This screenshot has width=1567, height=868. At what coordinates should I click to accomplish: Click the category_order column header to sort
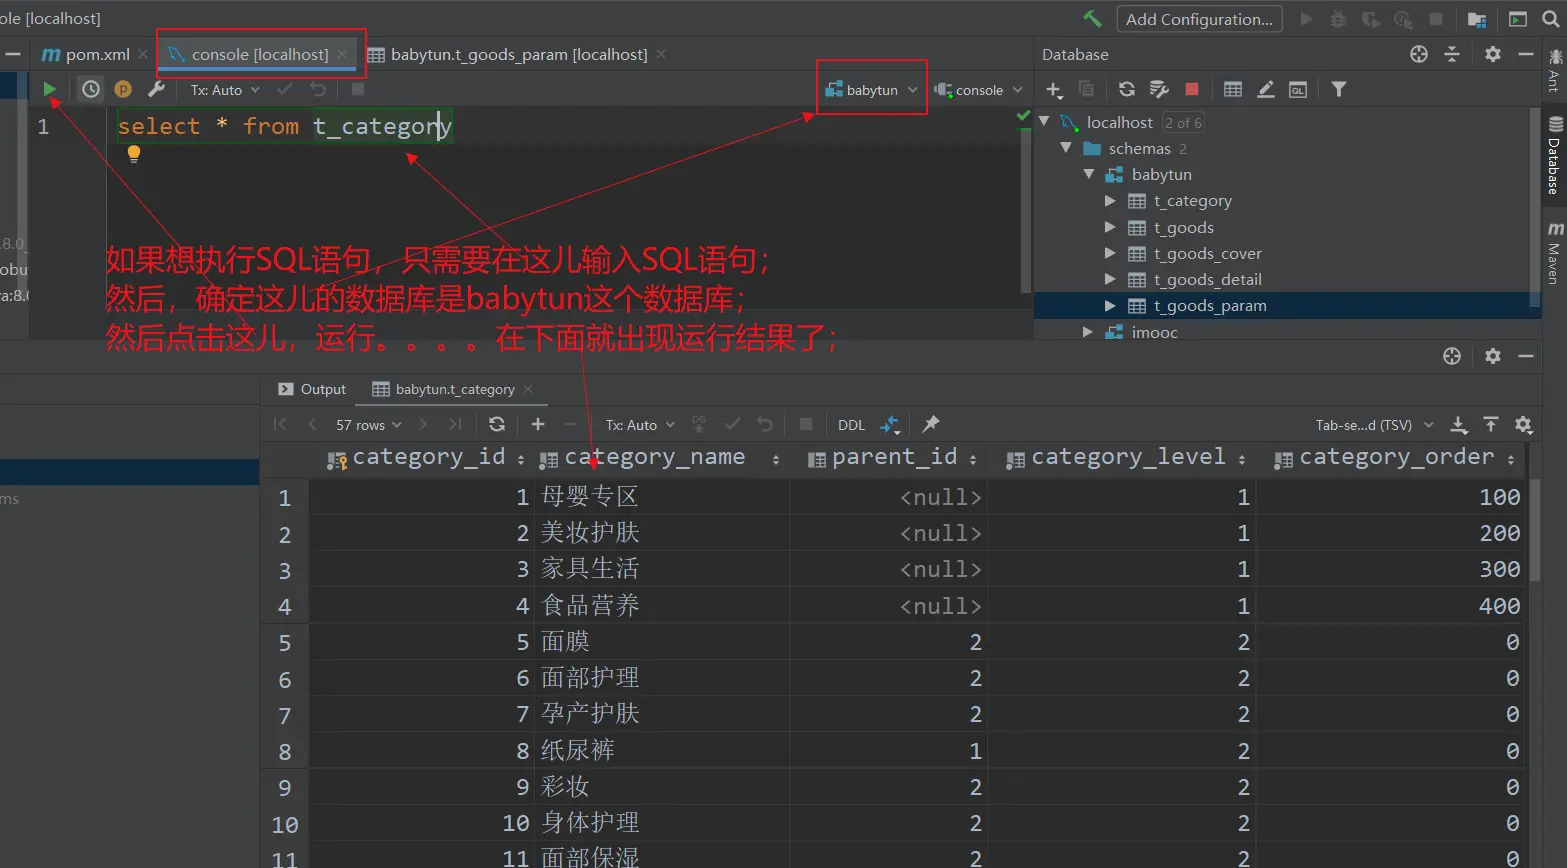[1395, 458]
